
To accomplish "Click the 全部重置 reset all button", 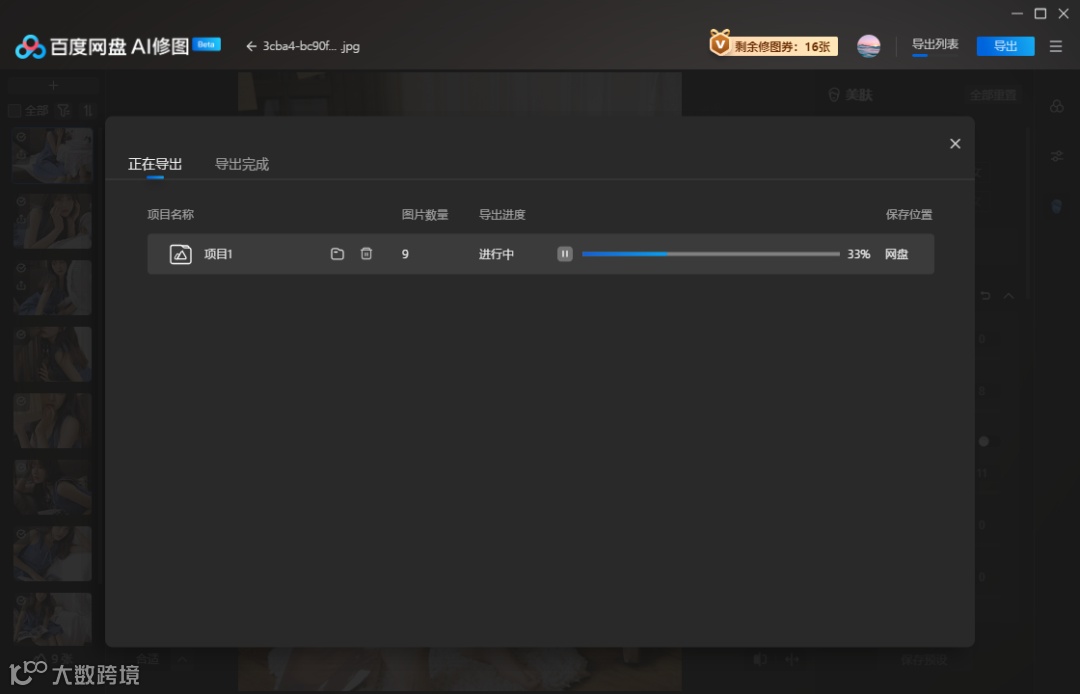I will coord(993,95).
